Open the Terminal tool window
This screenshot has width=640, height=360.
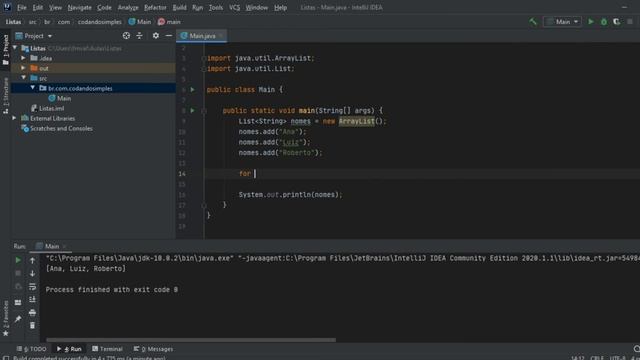107,349
